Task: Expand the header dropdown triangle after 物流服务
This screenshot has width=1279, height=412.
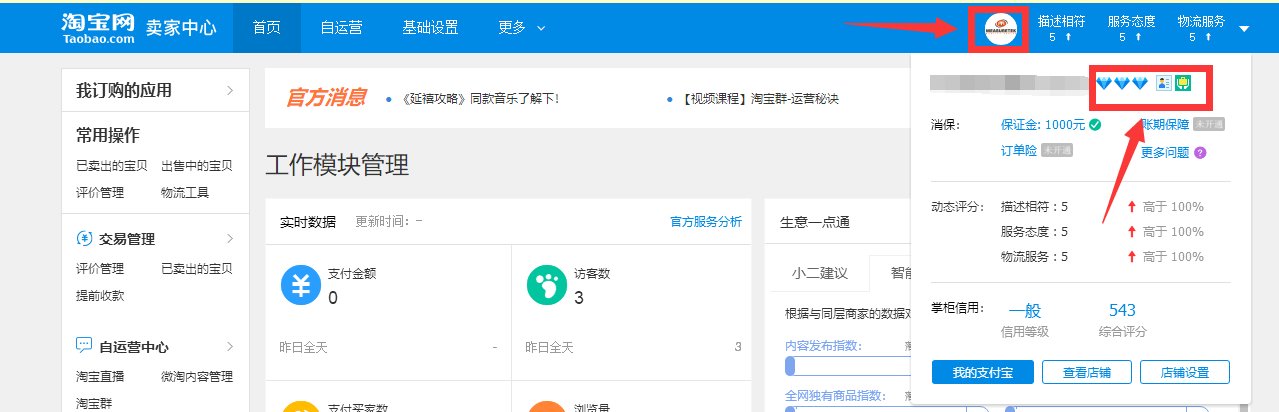Action: click(x=1243, y=28)
